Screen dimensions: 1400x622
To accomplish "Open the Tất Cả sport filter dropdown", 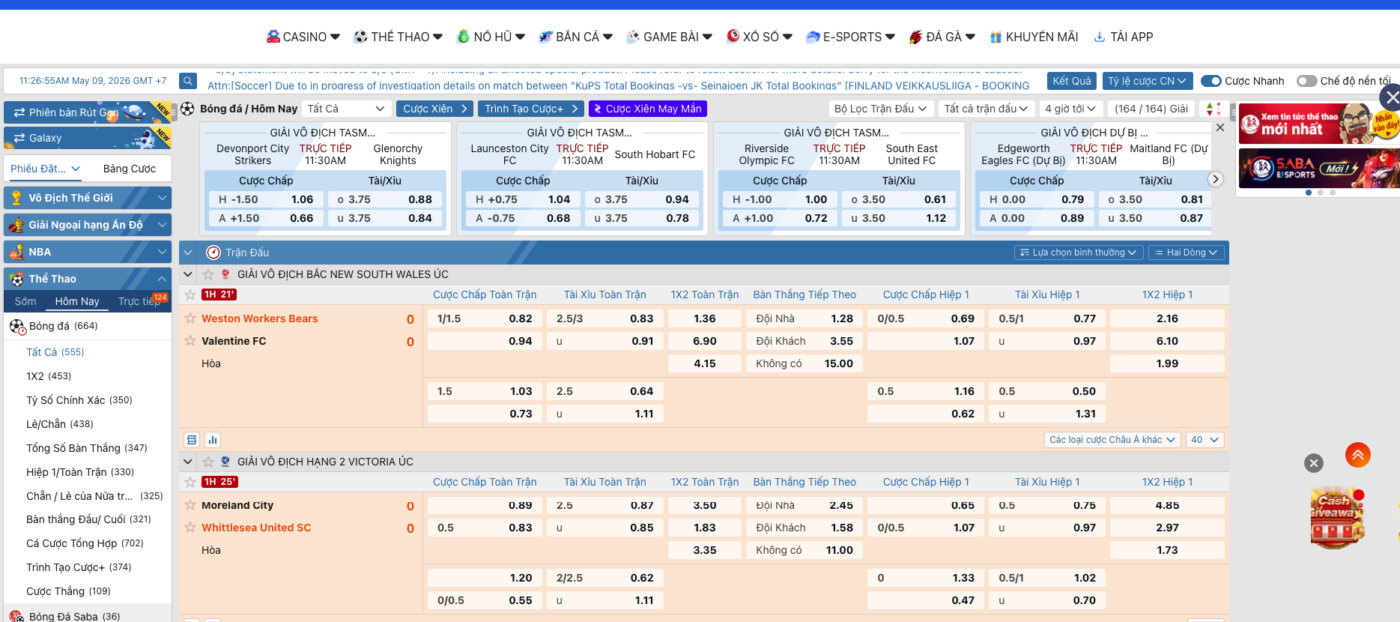I will point(346,109).
